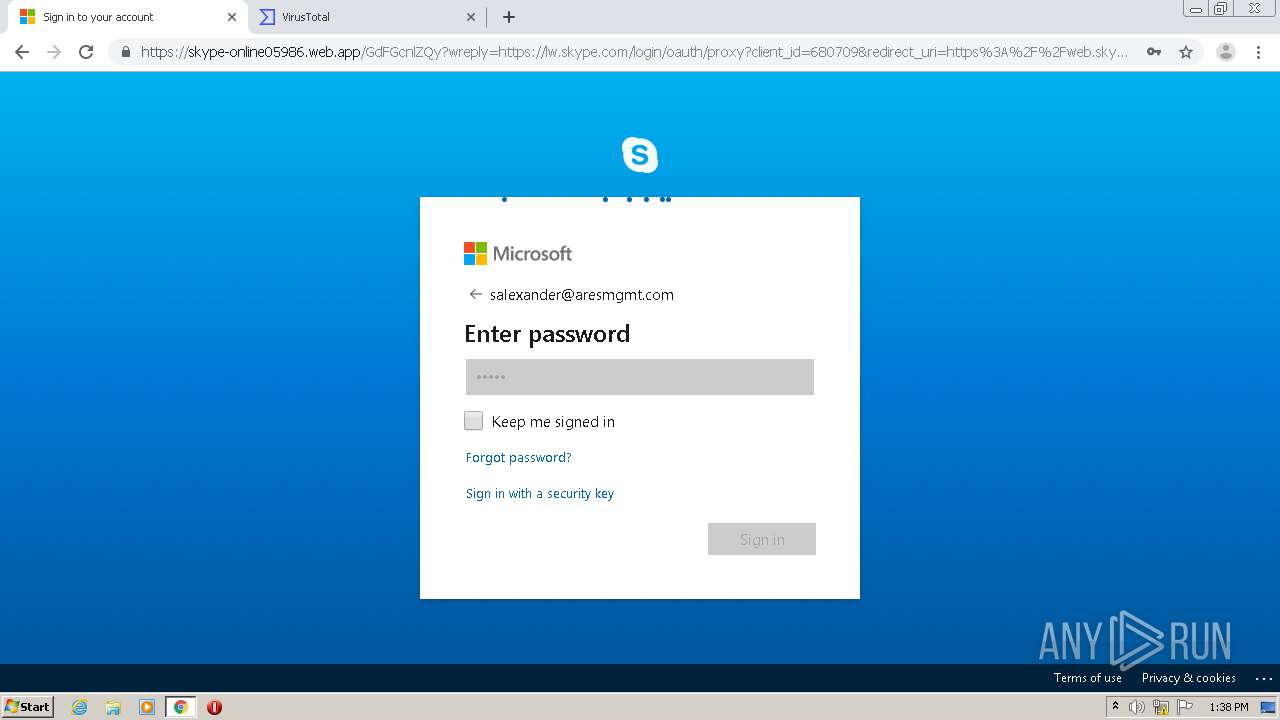Viewport: 1280px width, 720px height.
Task: Click the Skype logo at top
Action: tap(640, 155)
